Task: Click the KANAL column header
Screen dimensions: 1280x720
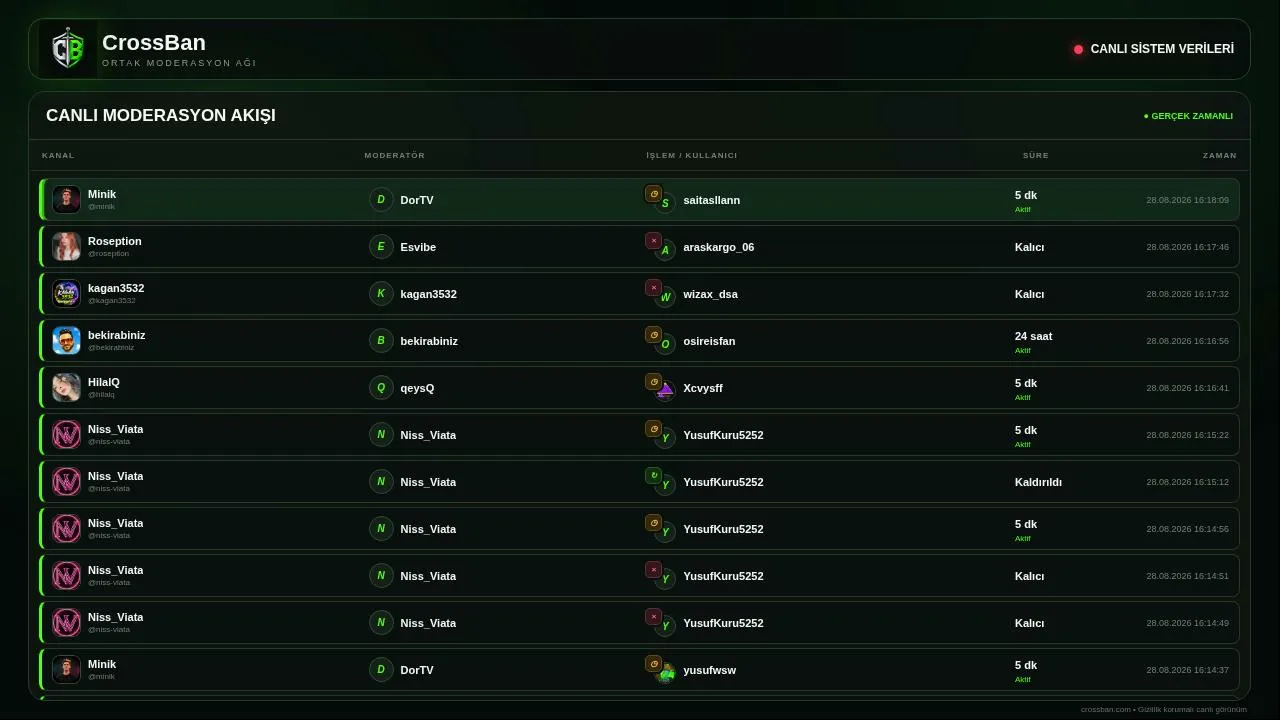Action: click(58, 156)
